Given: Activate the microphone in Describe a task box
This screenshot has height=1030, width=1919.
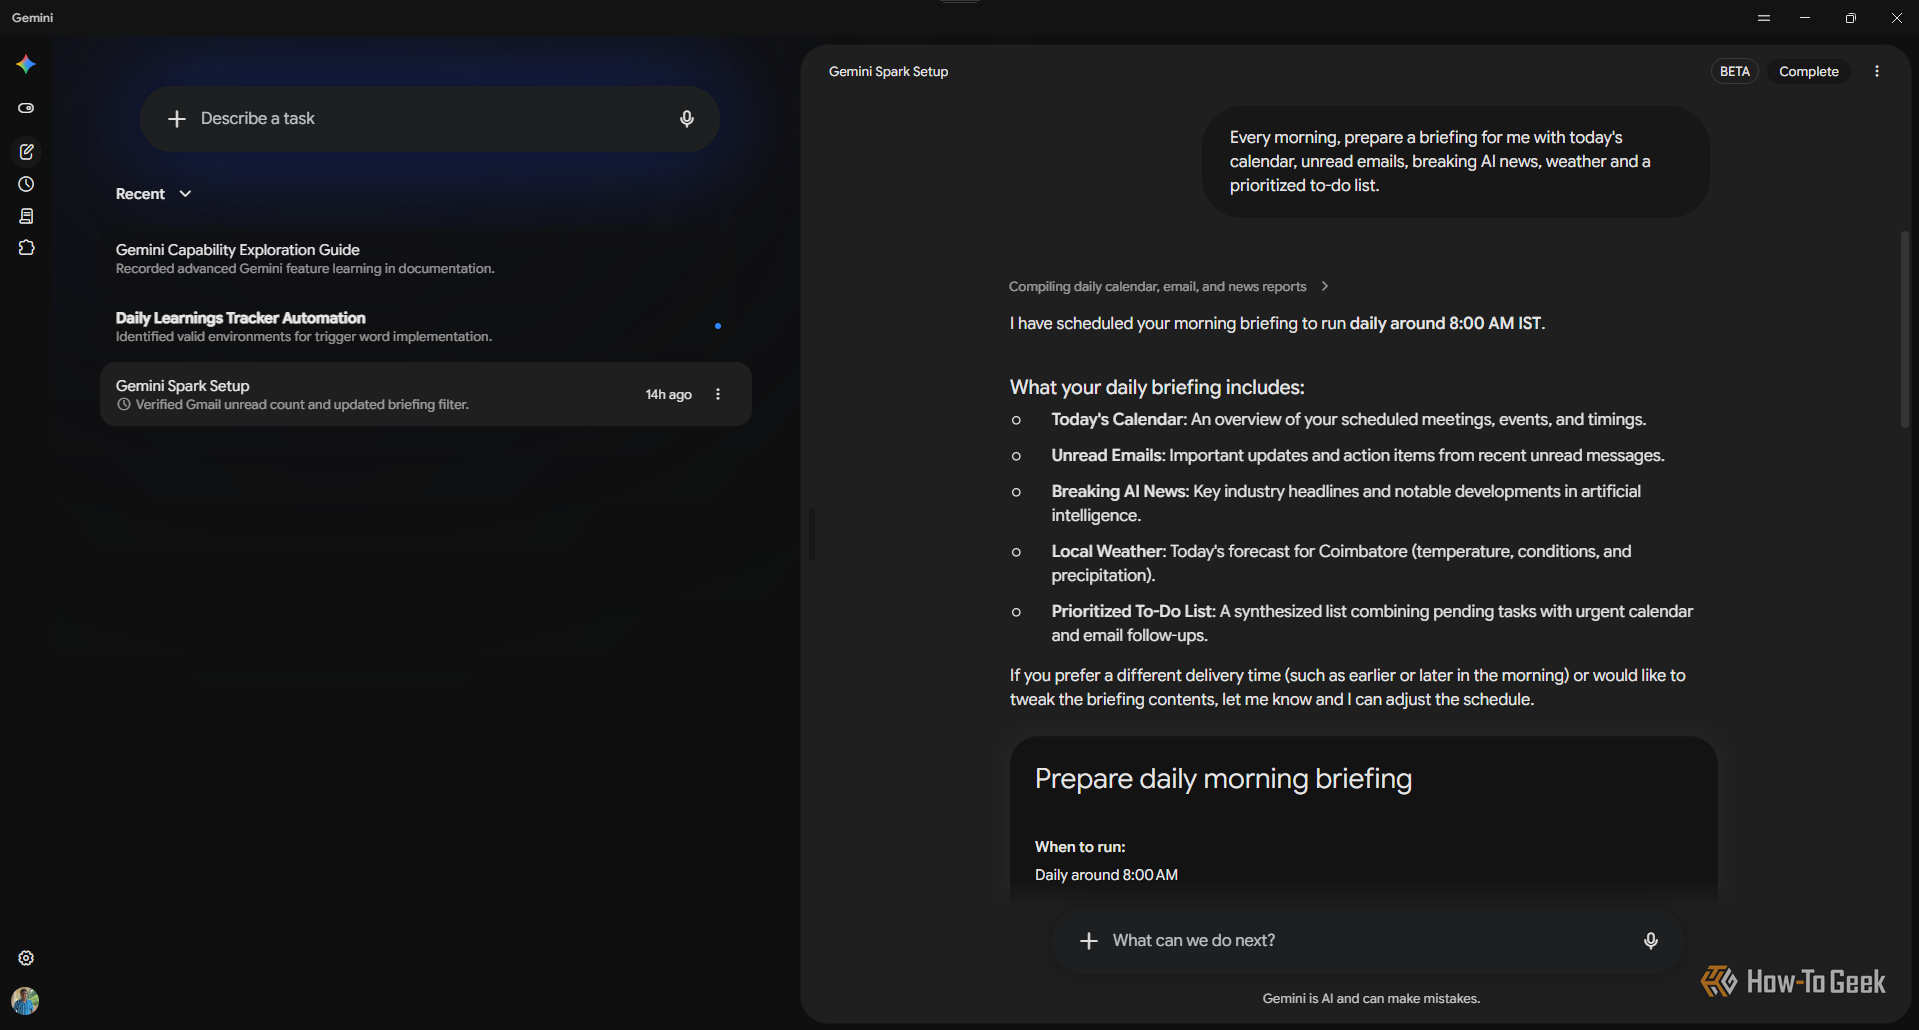Looking at the screenshot, I should tap(687, 119).
